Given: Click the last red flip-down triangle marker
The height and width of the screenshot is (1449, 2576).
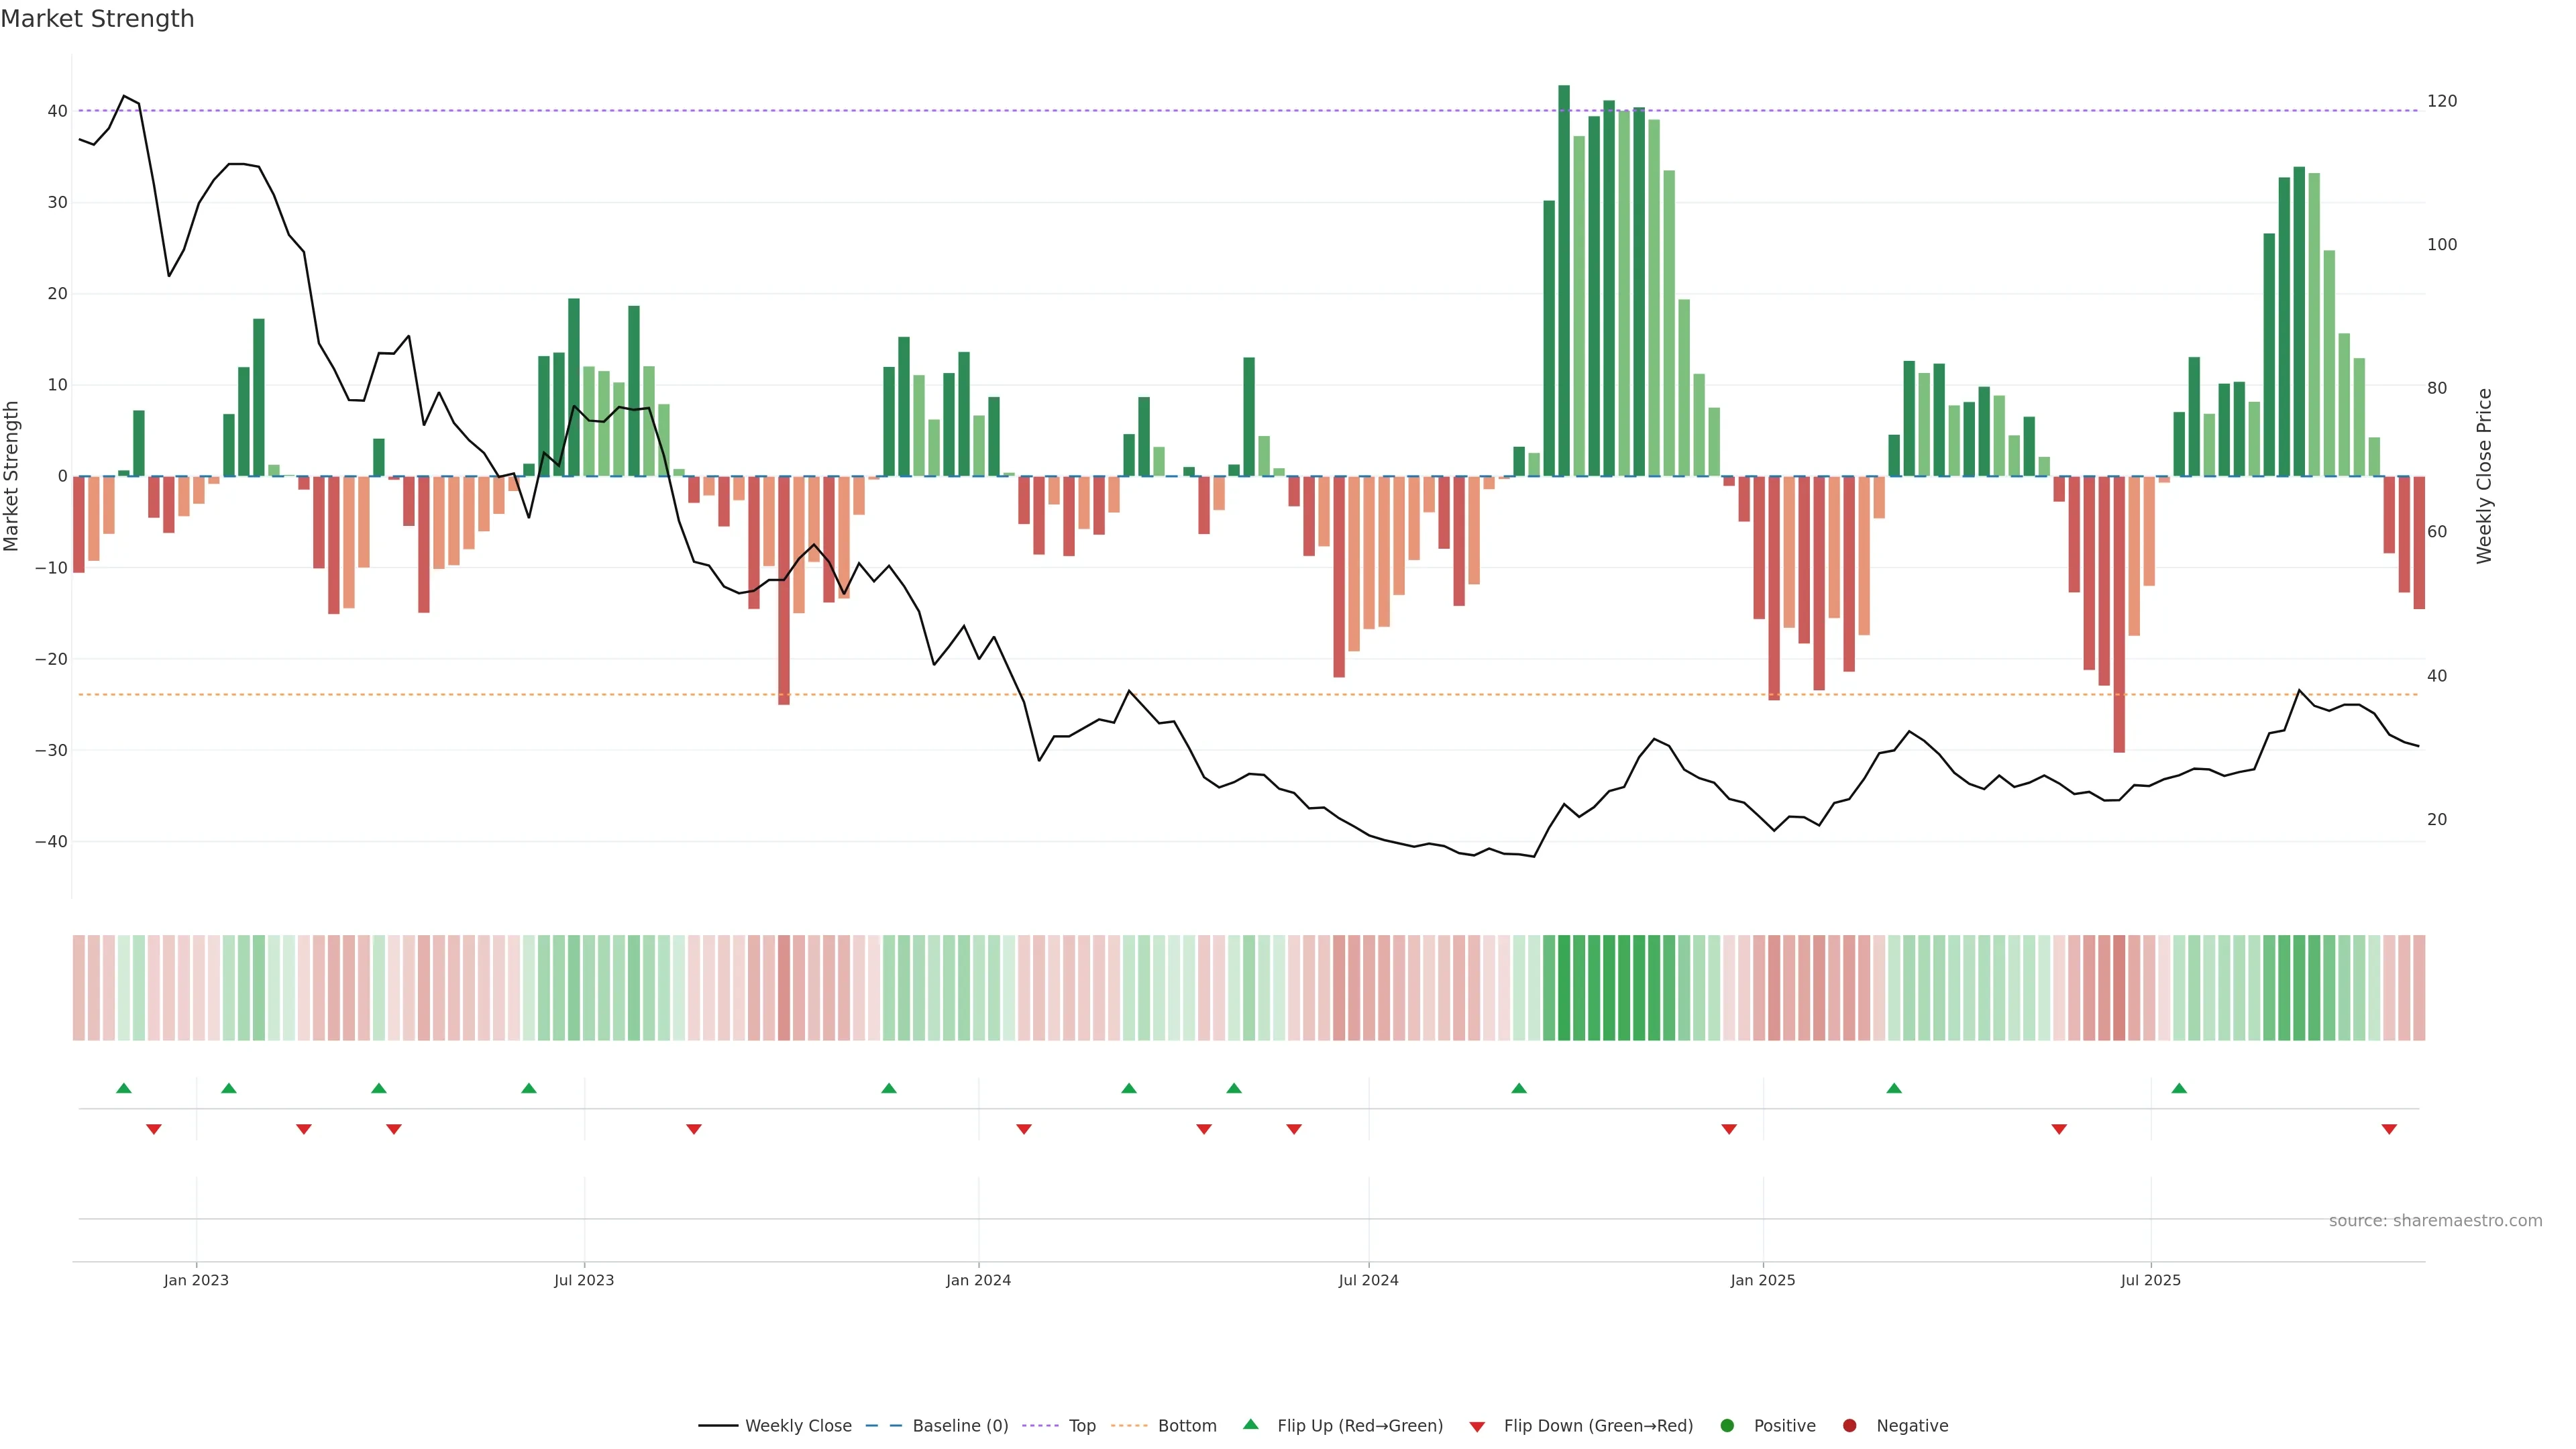Looking at the screenshot, I should point(2389,1129).
